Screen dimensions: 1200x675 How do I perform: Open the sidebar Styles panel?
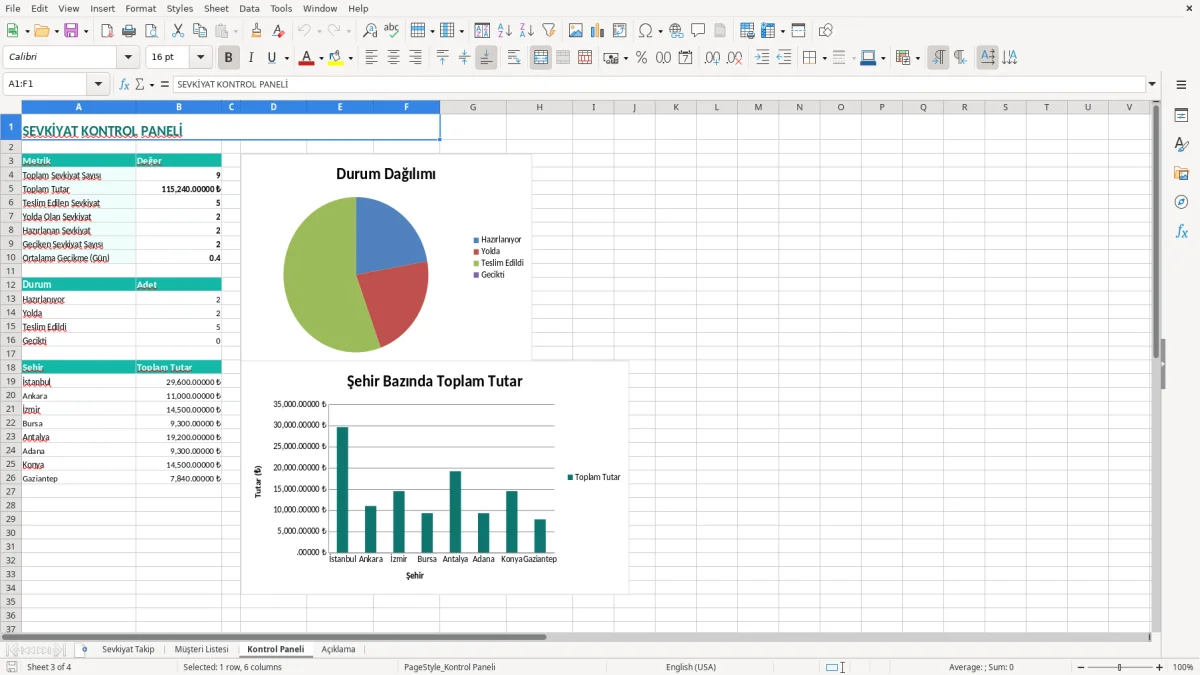[1181, 144]
